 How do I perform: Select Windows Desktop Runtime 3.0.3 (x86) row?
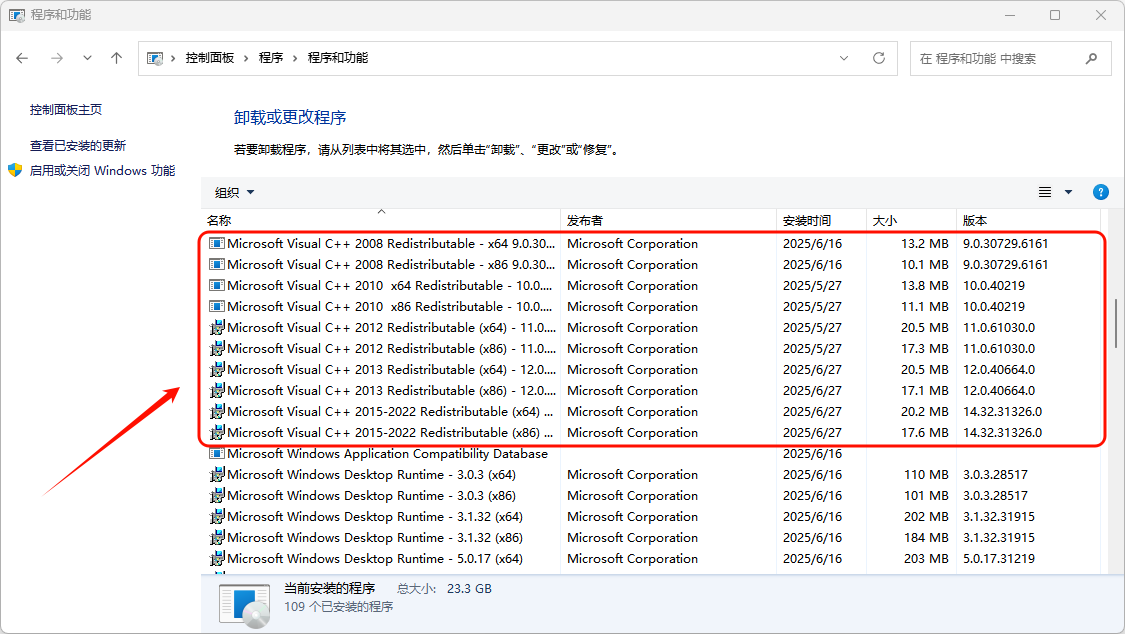pyautogui.click(x=653, y=496)
